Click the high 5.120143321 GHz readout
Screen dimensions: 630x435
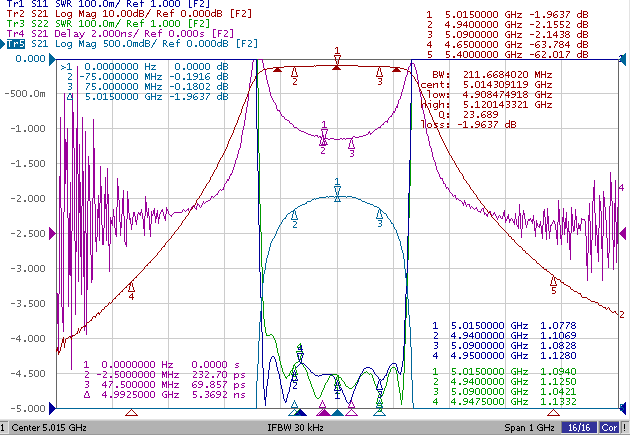click(x=487, y=105)
